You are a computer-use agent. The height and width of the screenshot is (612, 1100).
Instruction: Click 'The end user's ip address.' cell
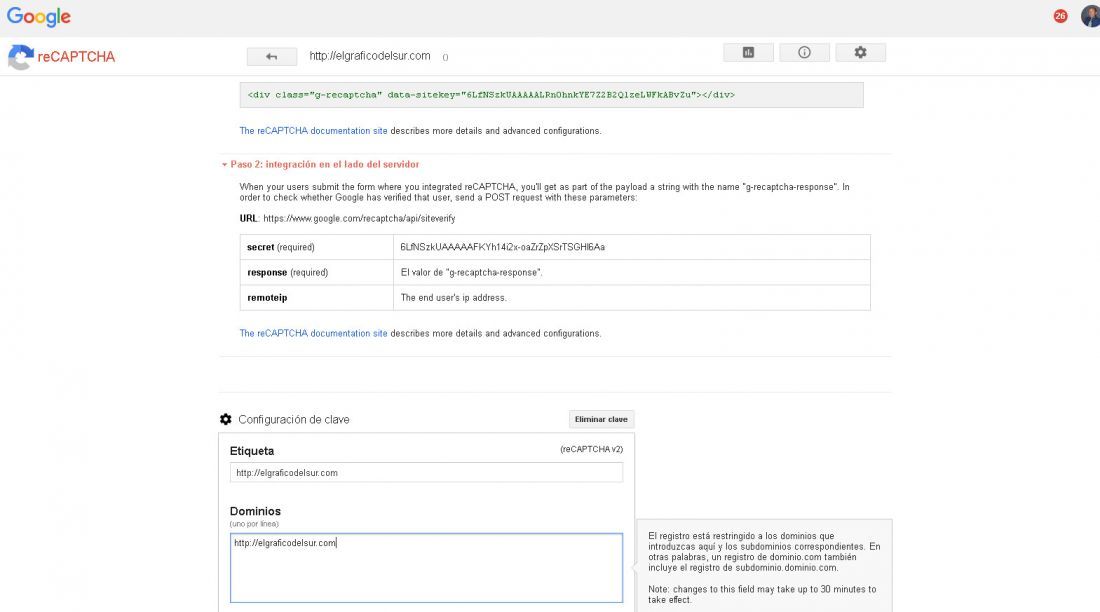click(631, 298)
